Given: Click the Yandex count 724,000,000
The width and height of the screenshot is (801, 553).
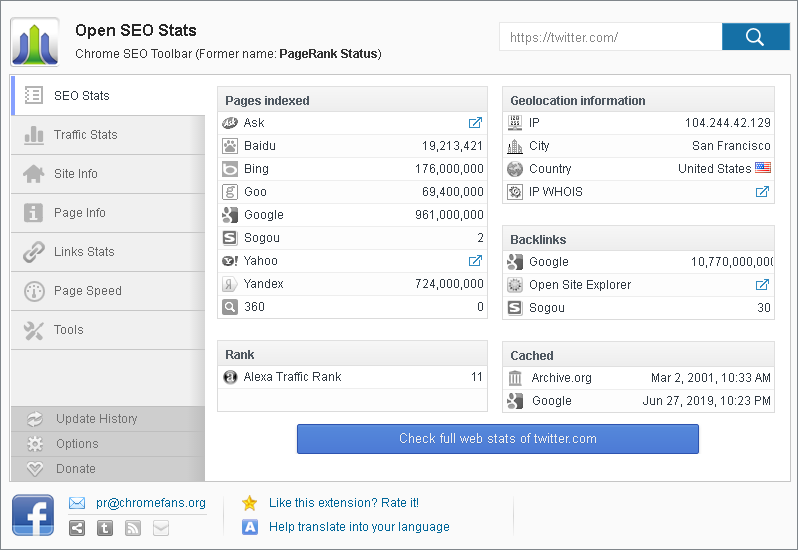Looking at the screenshot, I should click(449, 284).
